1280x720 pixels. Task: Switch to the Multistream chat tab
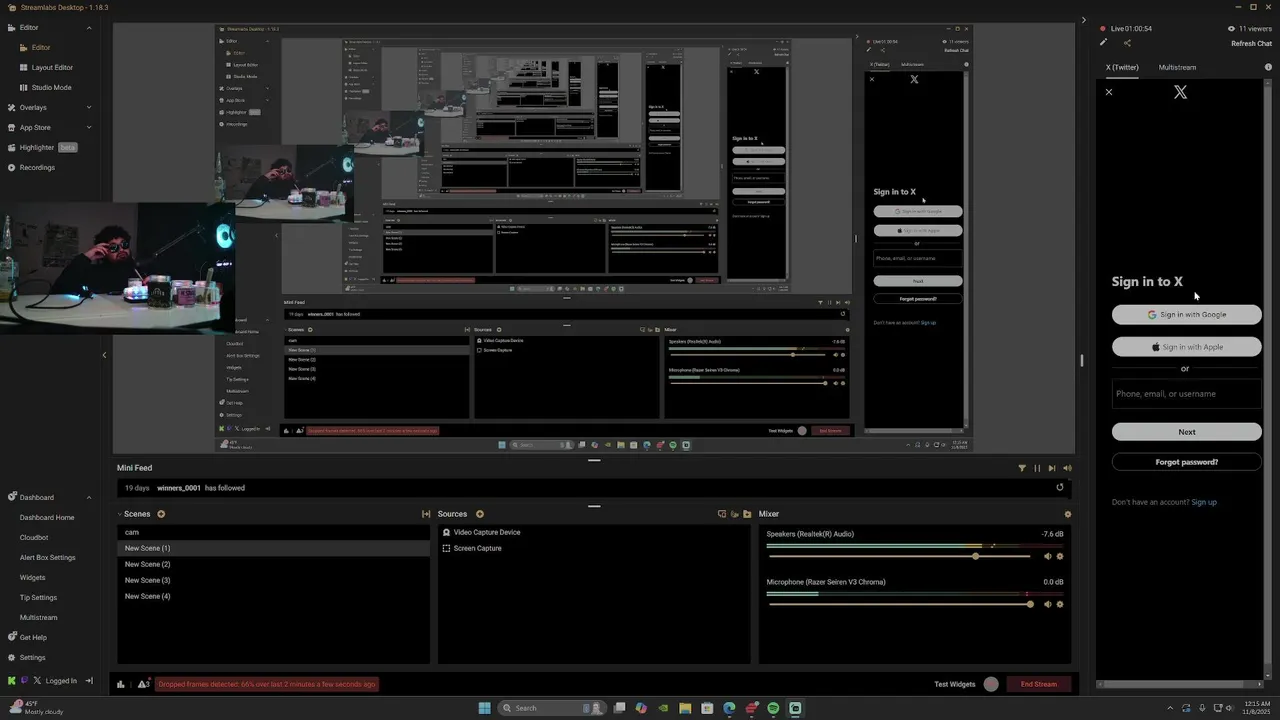tap(1177, 67)
